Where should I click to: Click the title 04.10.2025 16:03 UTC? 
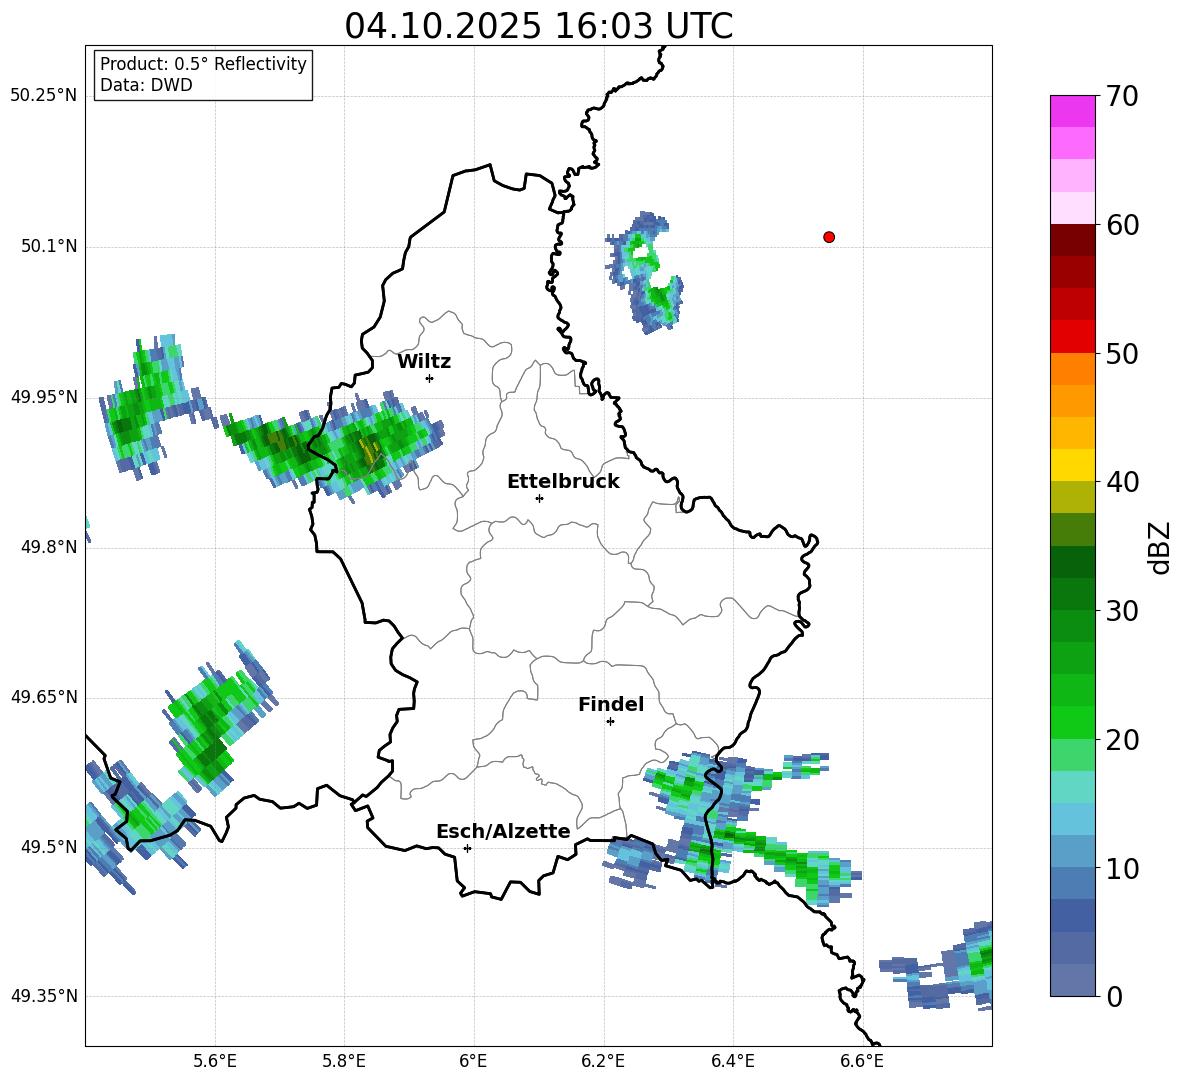click(538, 26)
